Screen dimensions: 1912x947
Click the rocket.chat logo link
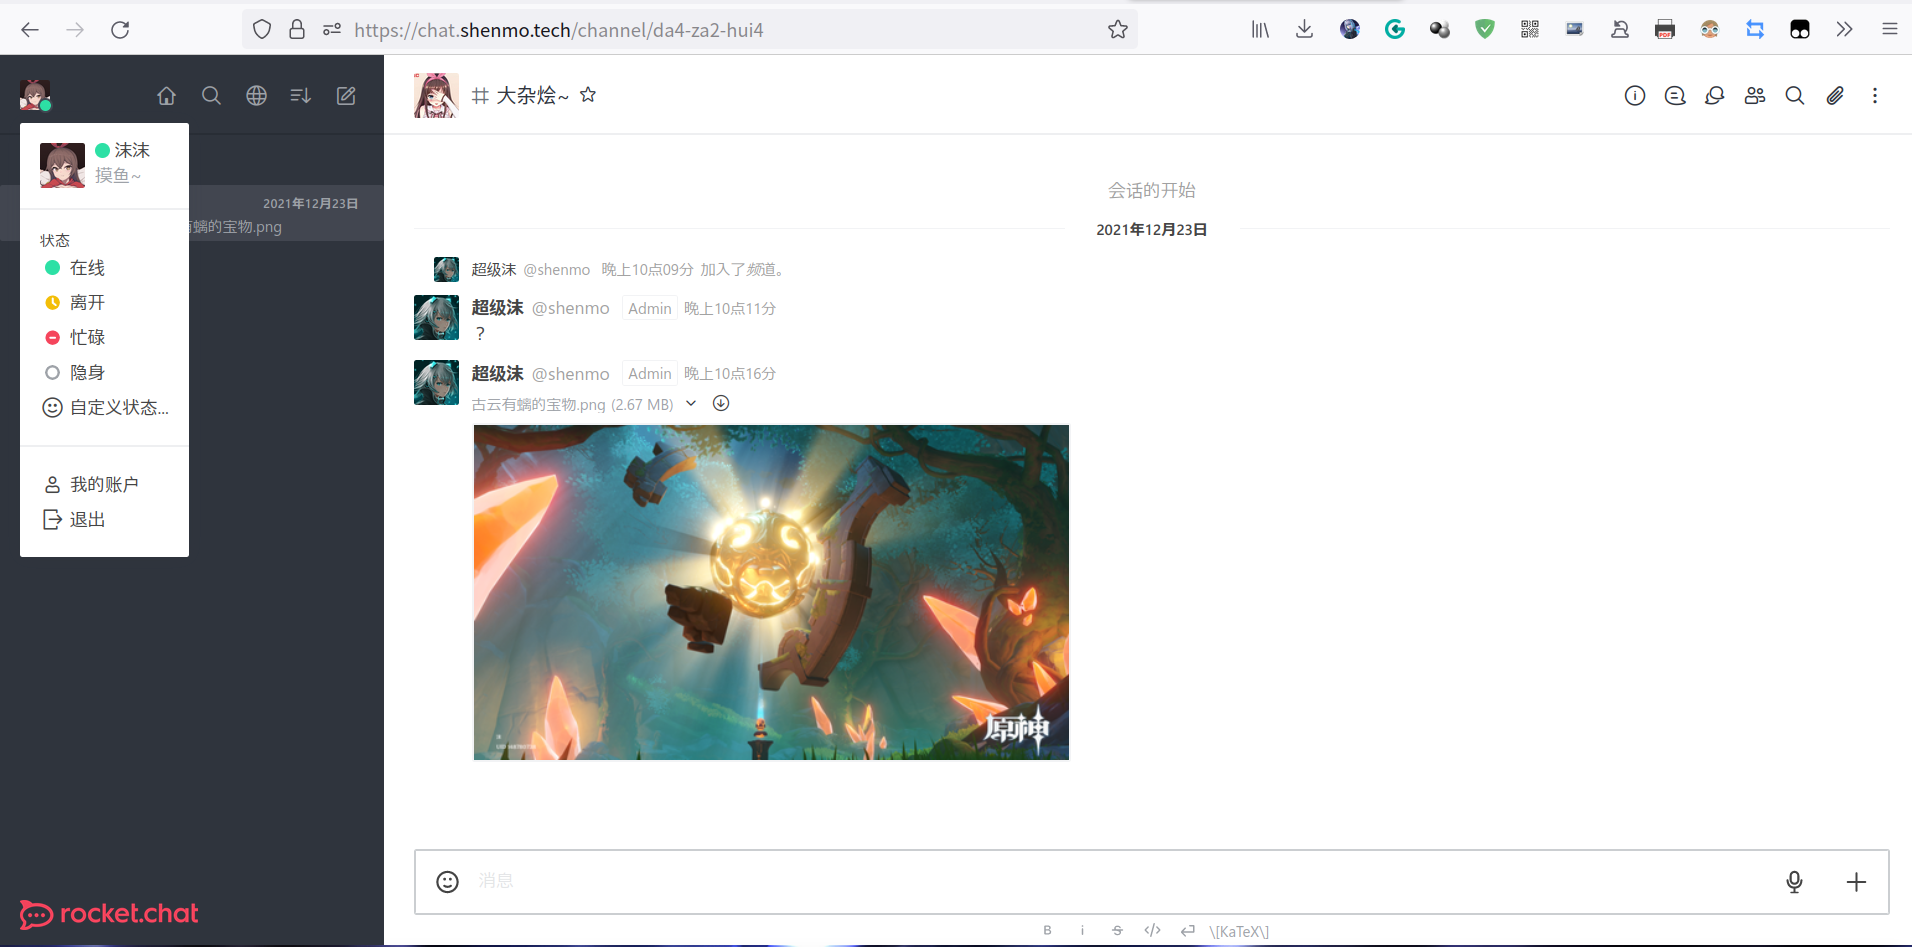(x=109, y=914)
